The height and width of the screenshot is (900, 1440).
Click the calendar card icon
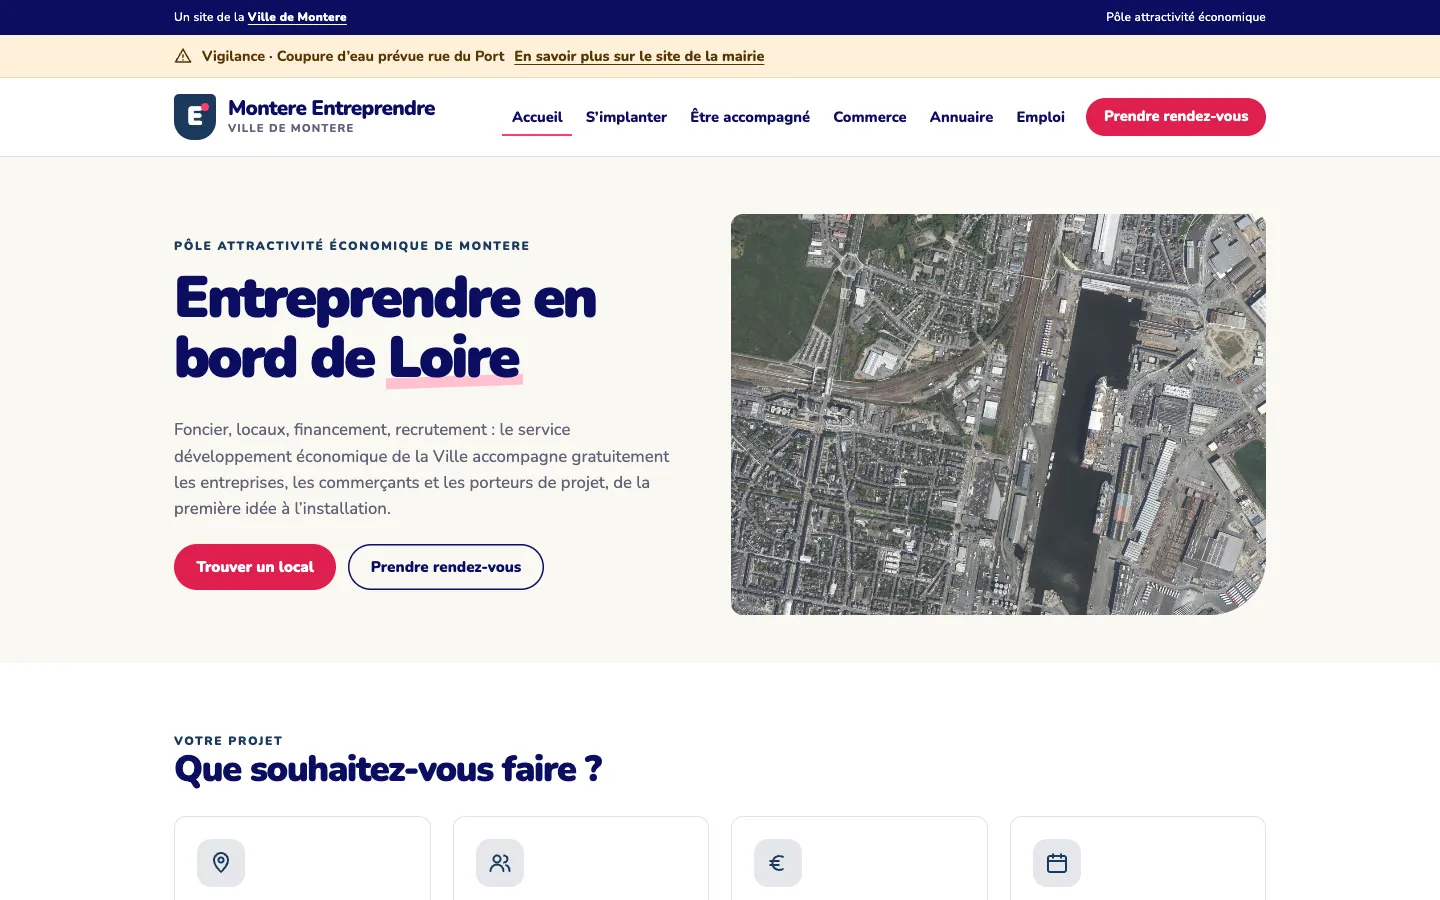coord(1057,862)
